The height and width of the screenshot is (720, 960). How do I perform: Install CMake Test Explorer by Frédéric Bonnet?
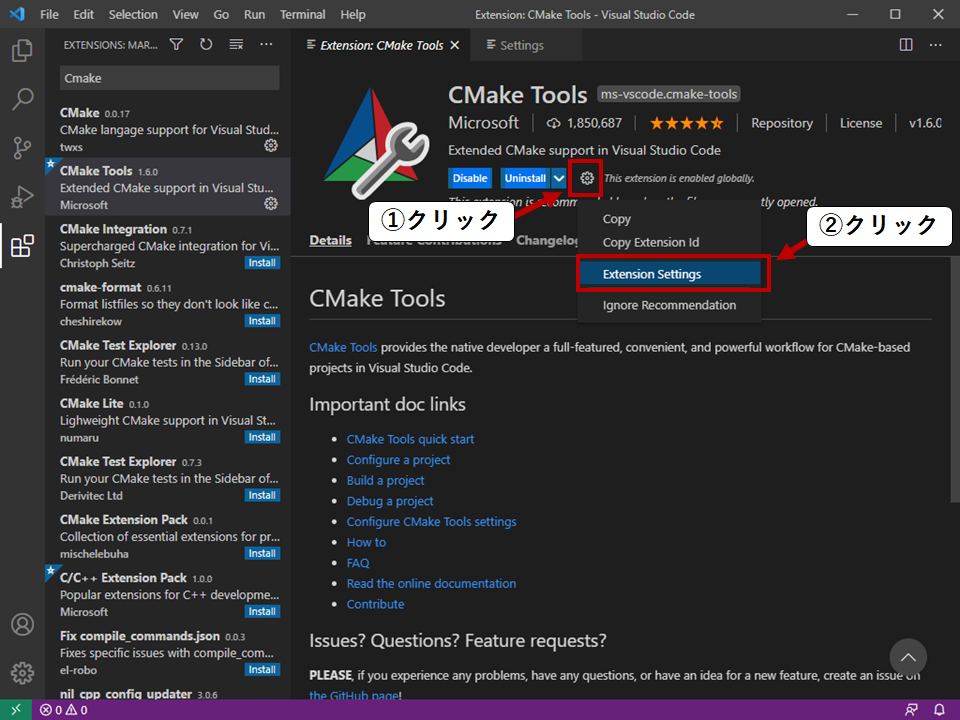click(262, 379)
